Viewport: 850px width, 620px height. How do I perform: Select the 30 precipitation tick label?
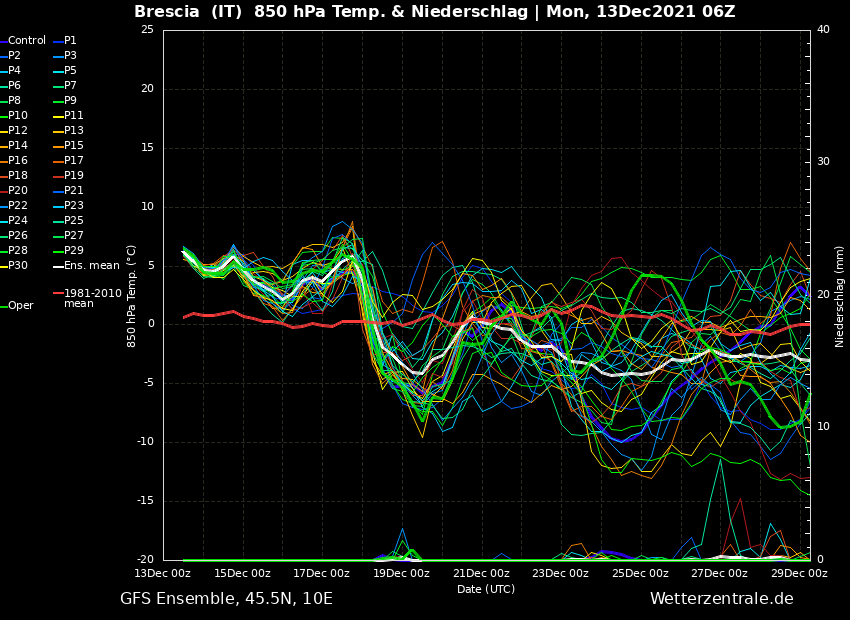[823, 162]
